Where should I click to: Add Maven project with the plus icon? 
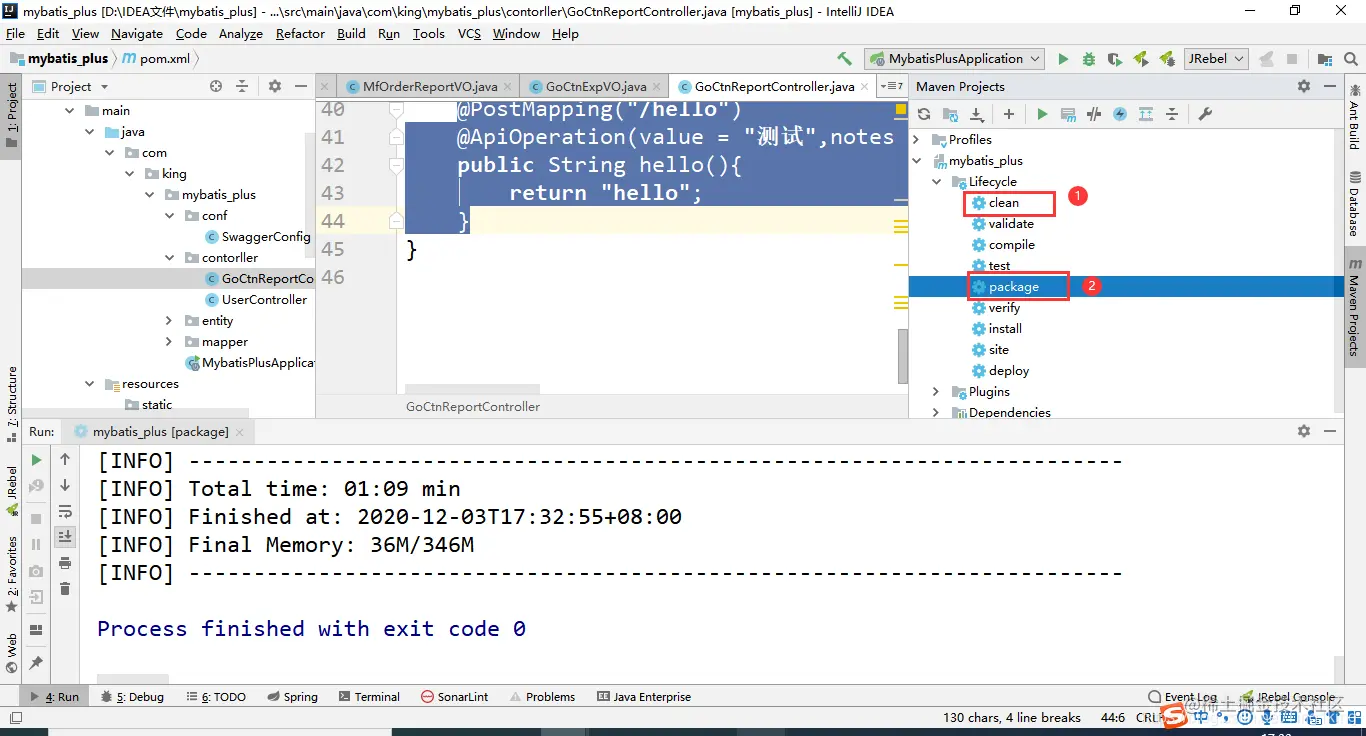1009,114
